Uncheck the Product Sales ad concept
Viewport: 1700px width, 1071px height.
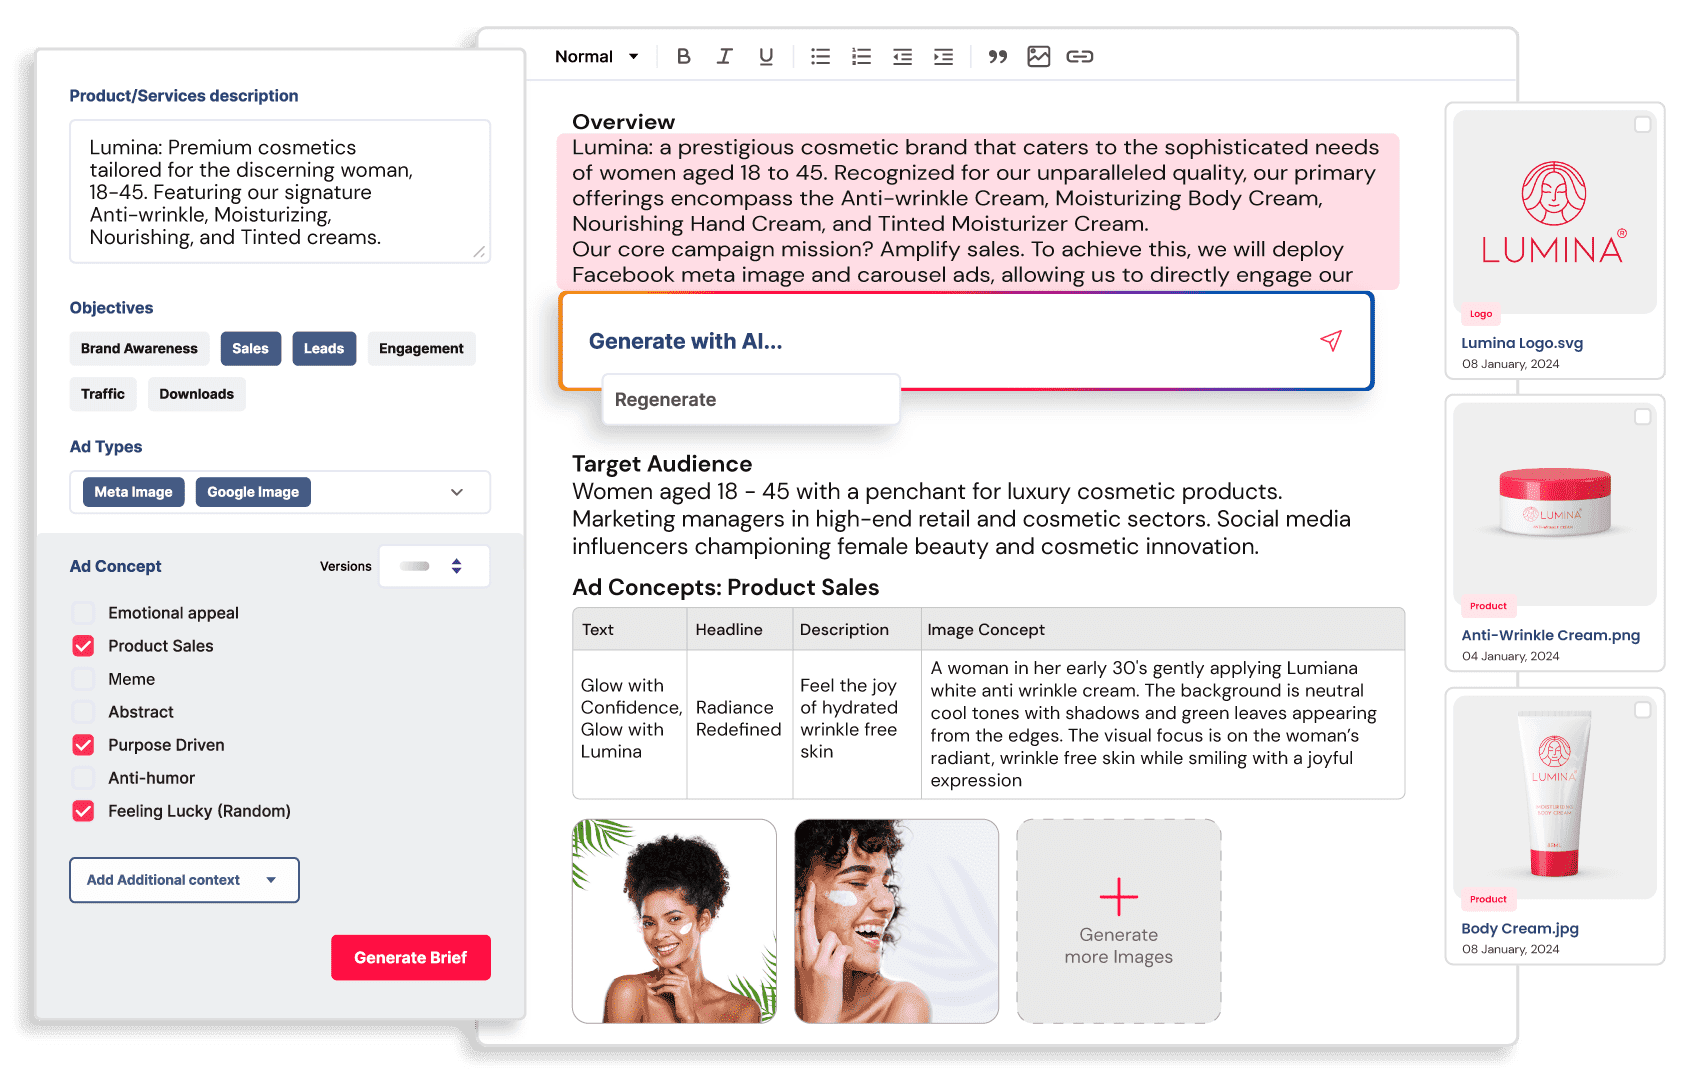[x=83, y=645]
